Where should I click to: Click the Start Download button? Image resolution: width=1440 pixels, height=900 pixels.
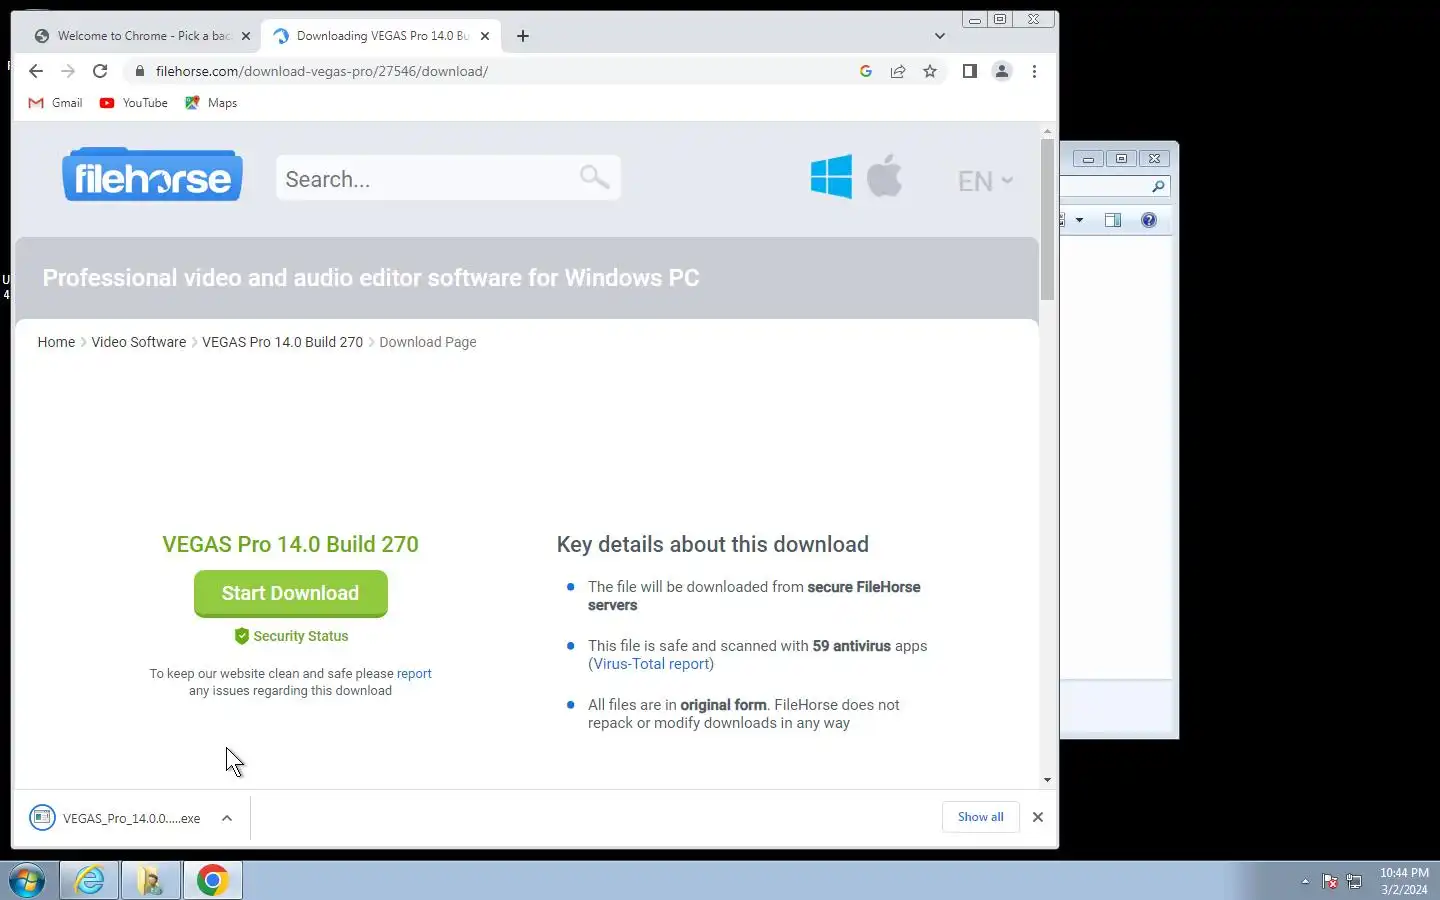click(x=290, y=594)
